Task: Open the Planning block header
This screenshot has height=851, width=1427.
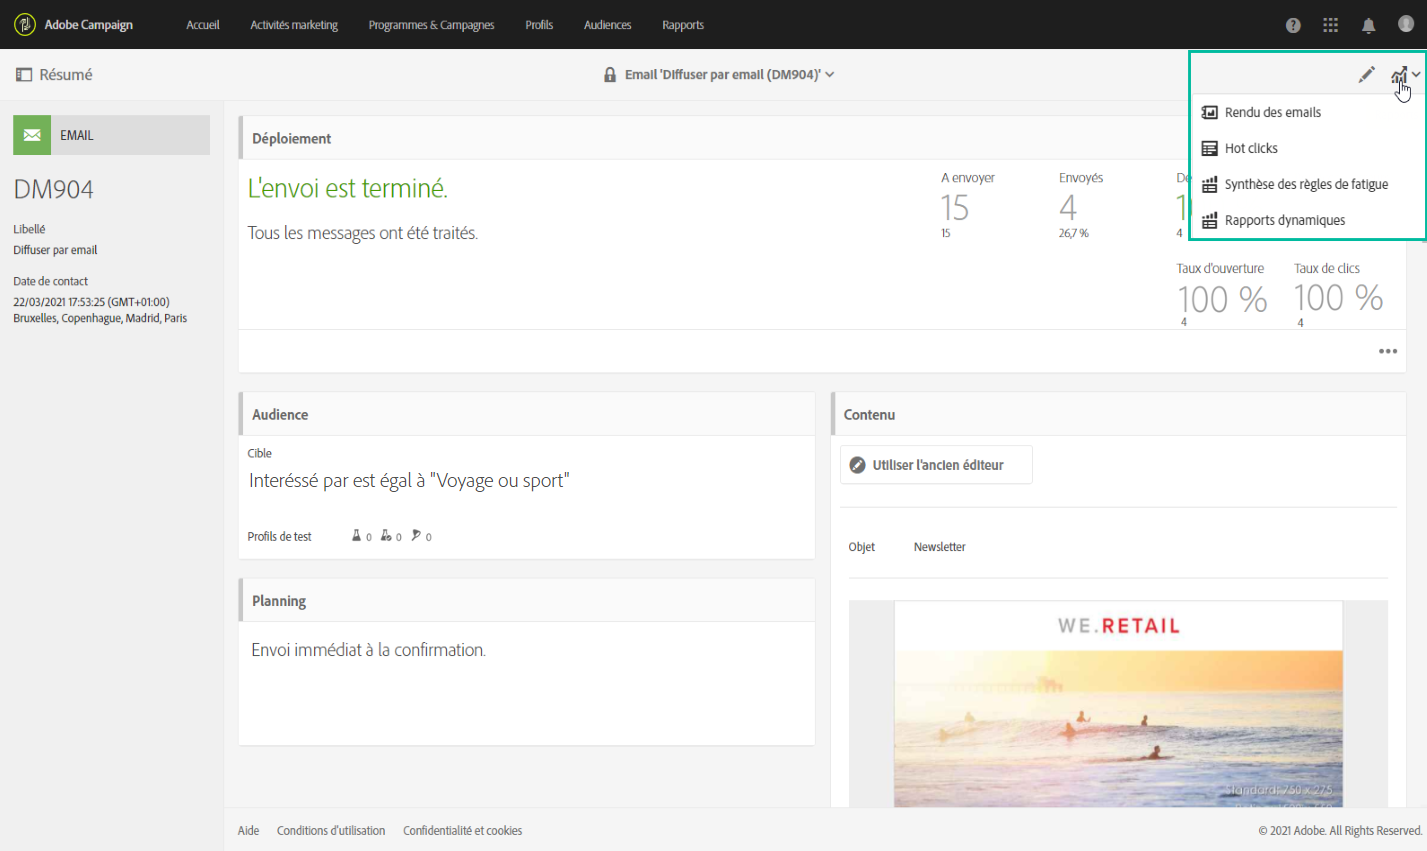Action: [x=527, y=601]
